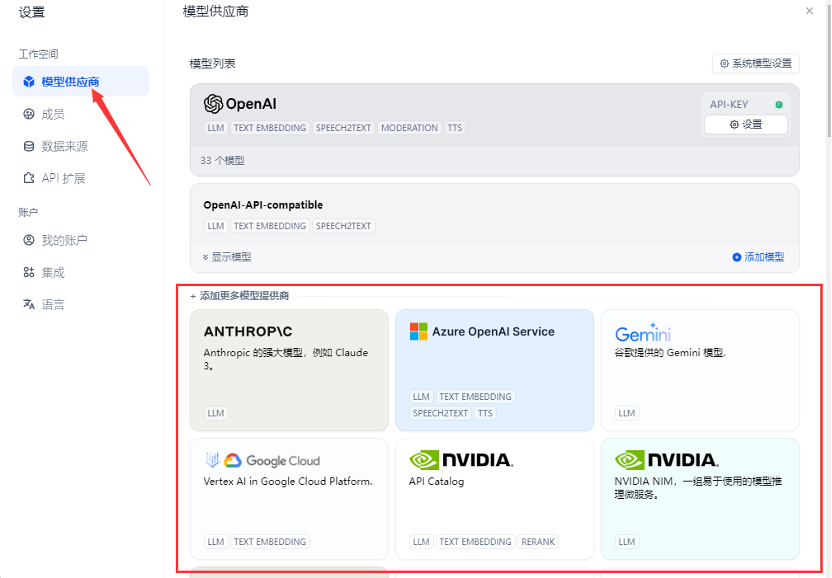This screenshot has width=832, height=578.
Task: Click the LLM tag on OpenAI card
Action: click(x=215, y=128)
